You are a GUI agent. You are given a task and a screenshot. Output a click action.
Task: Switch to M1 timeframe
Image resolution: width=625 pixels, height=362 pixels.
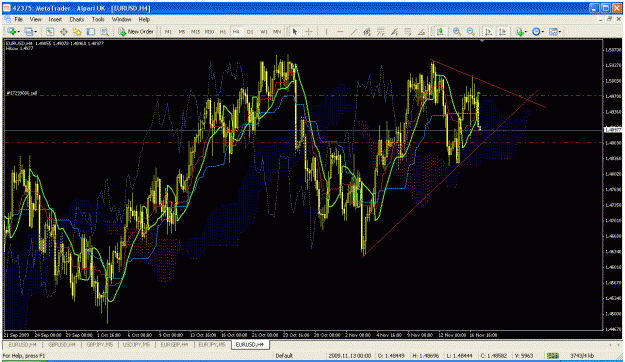pos(168,31)
